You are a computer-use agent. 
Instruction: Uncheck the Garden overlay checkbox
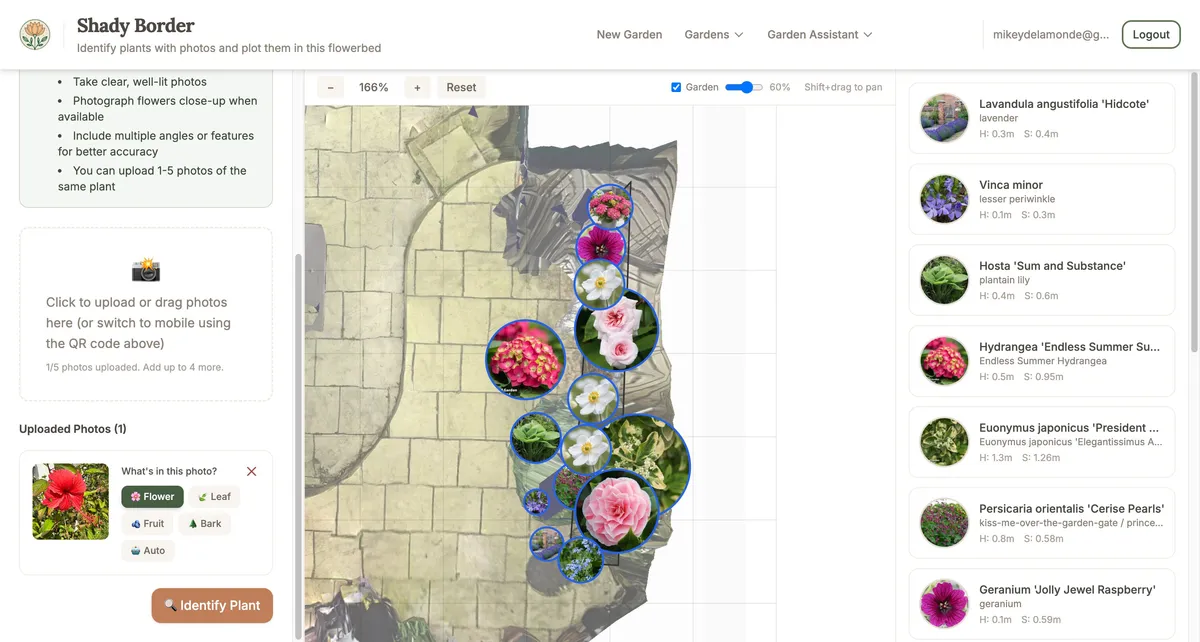click(675, 86)
